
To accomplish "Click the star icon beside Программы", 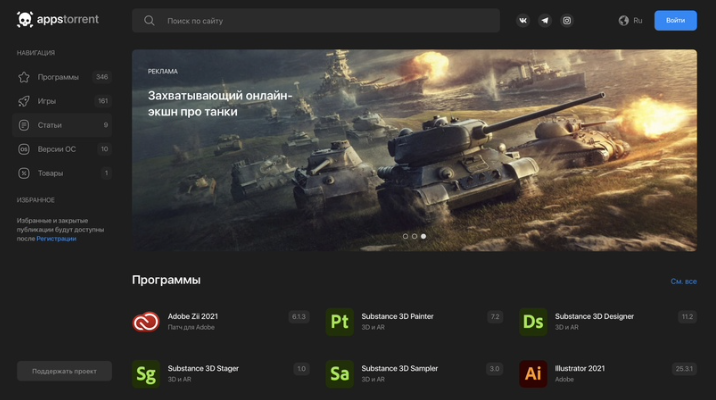I will 24,77.
